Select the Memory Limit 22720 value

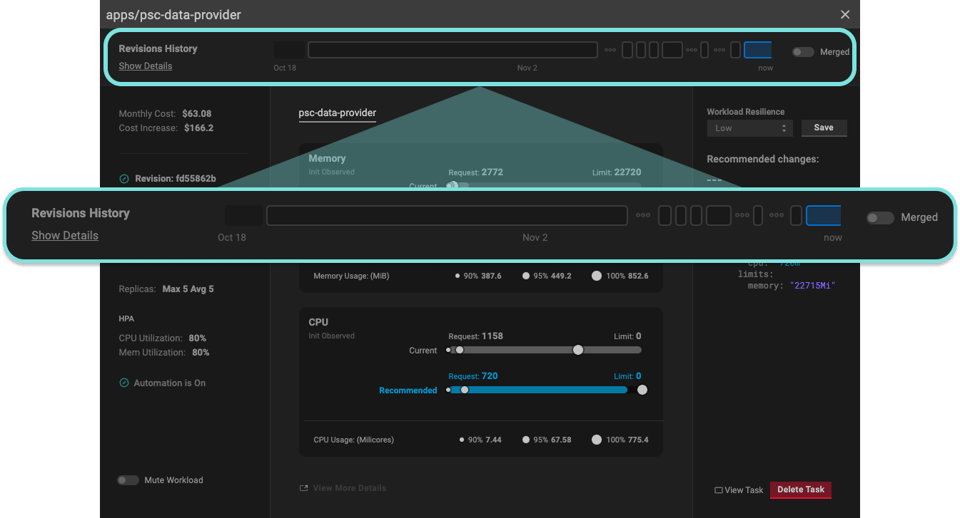[x=628, y=172]
